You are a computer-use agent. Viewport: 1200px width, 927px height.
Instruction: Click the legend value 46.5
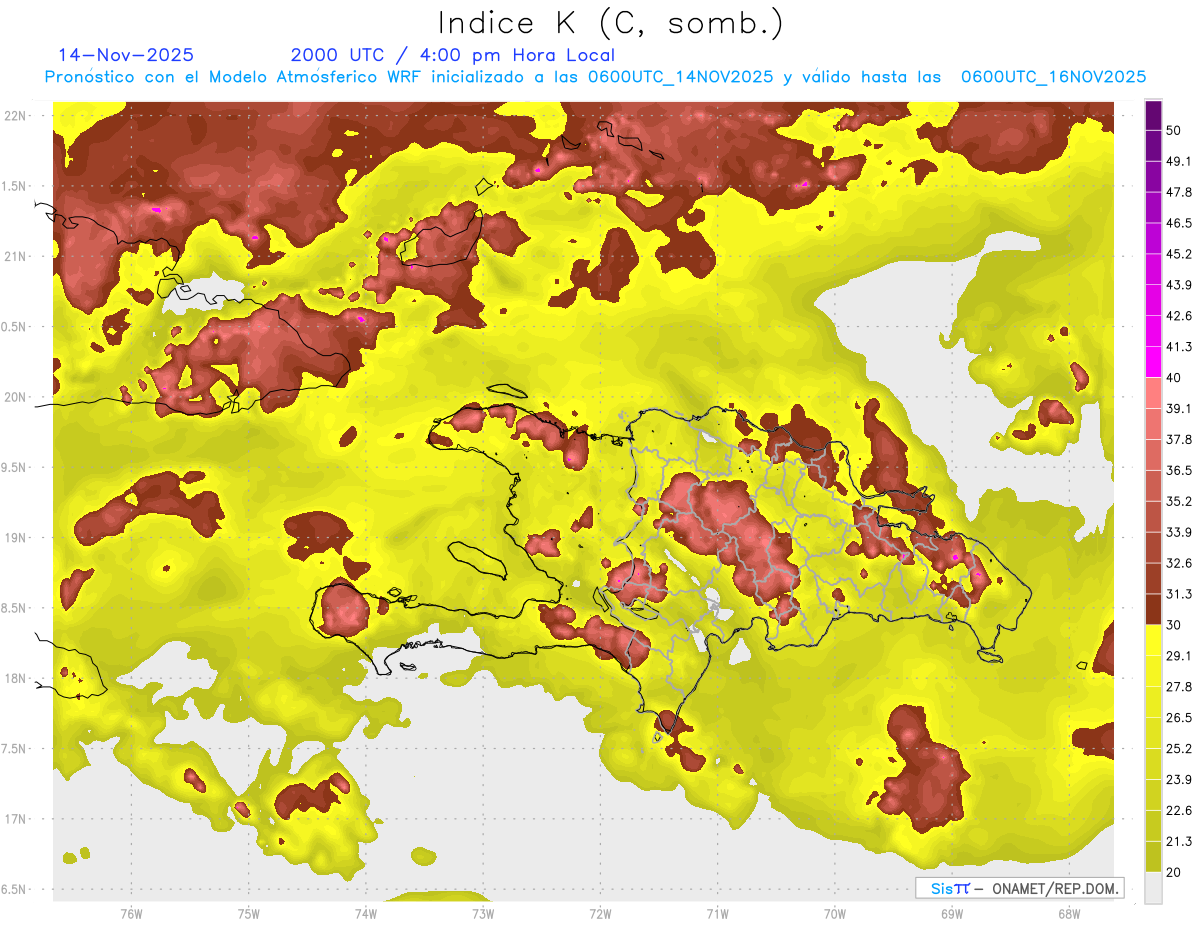click(x=1179, y=223)
